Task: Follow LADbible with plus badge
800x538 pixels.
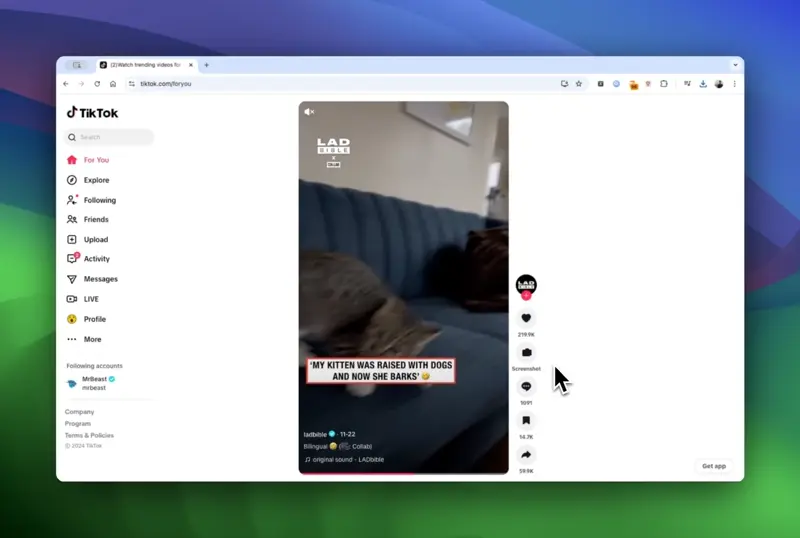Action: click(526, 296)
